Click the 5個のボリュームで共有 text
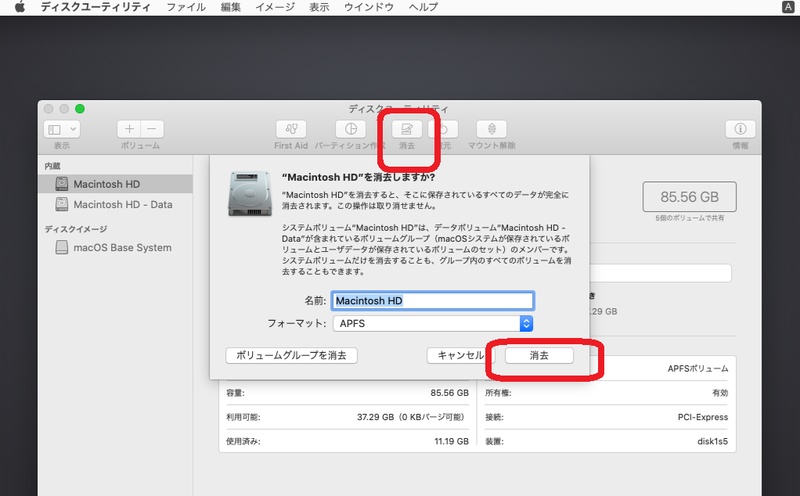This screenshot has width=800, height=496. coord(689,218)
